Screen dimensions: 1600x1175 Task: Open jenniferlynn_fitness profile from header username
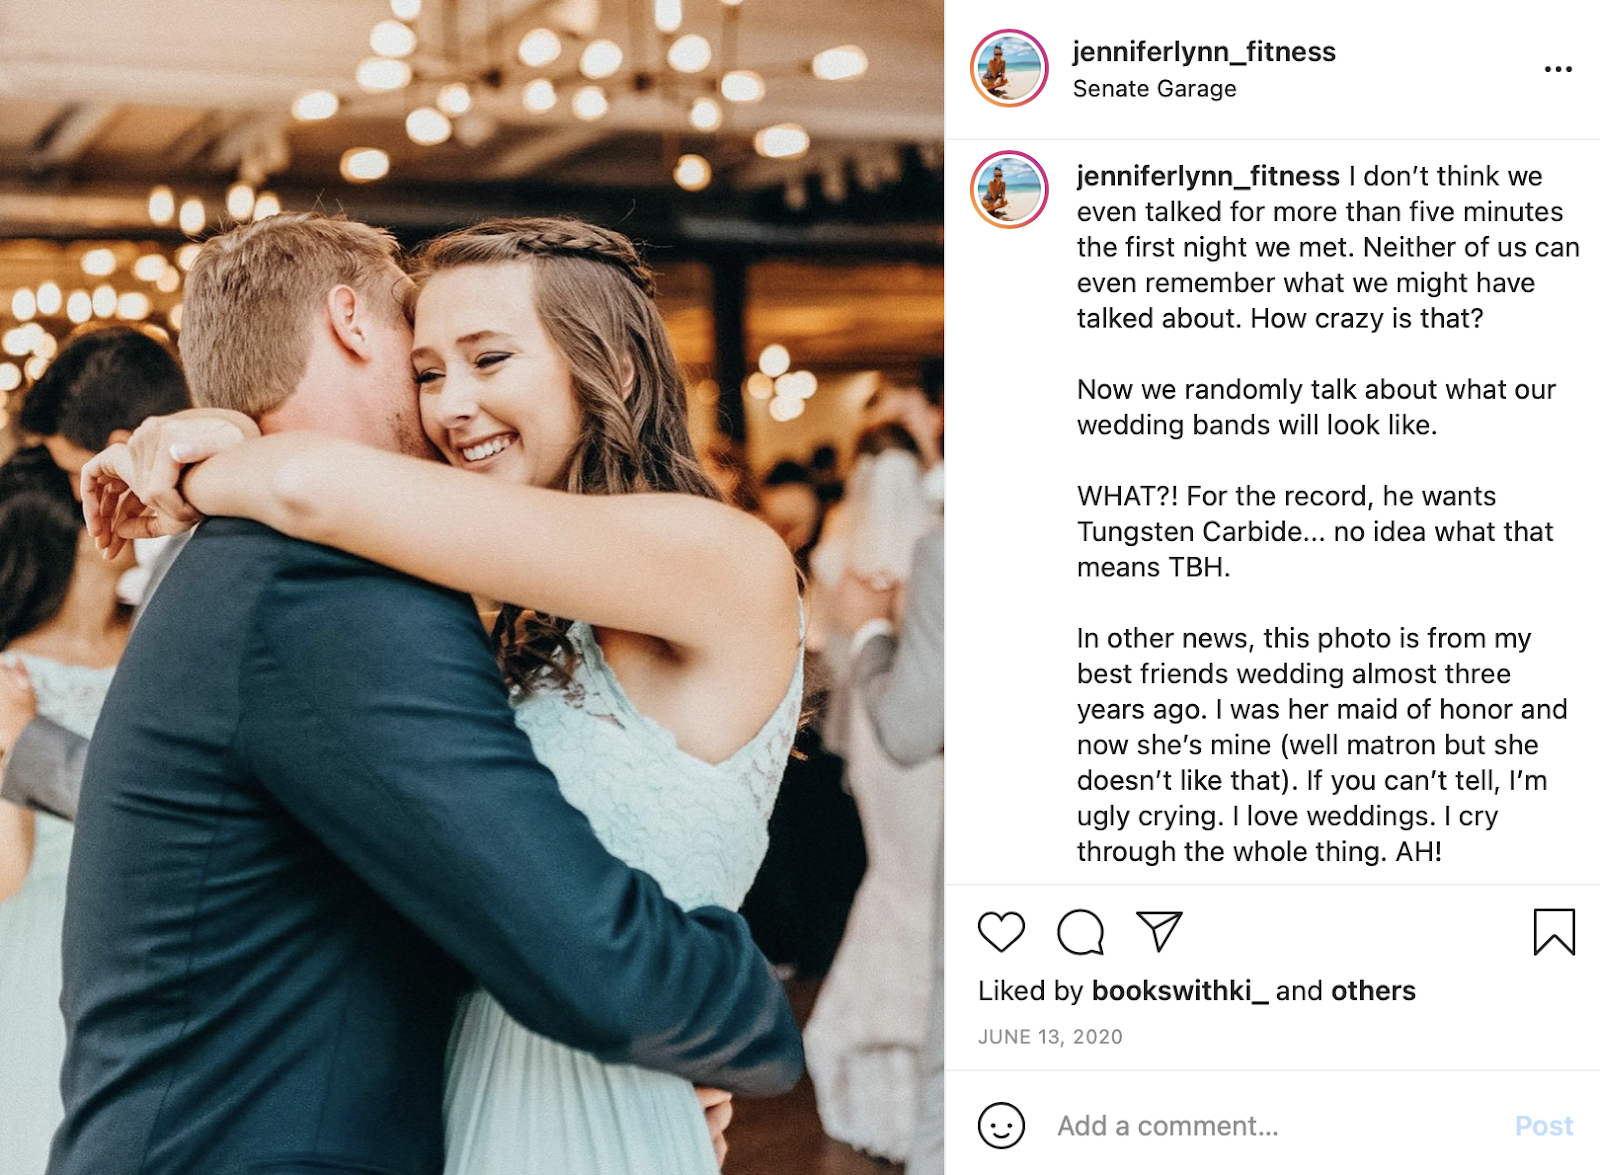pyautogui.click(x=1204, y=52)
